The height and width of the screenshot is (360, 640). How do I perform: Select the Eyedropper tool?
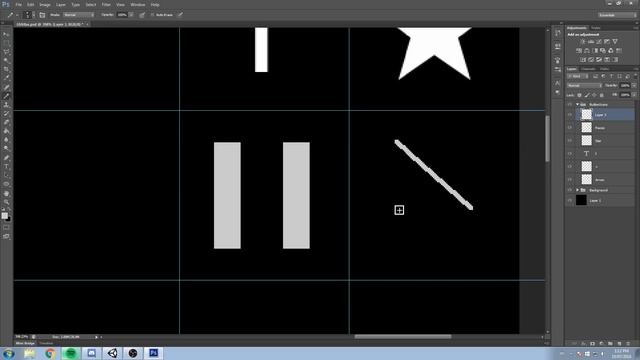[6, 78]
